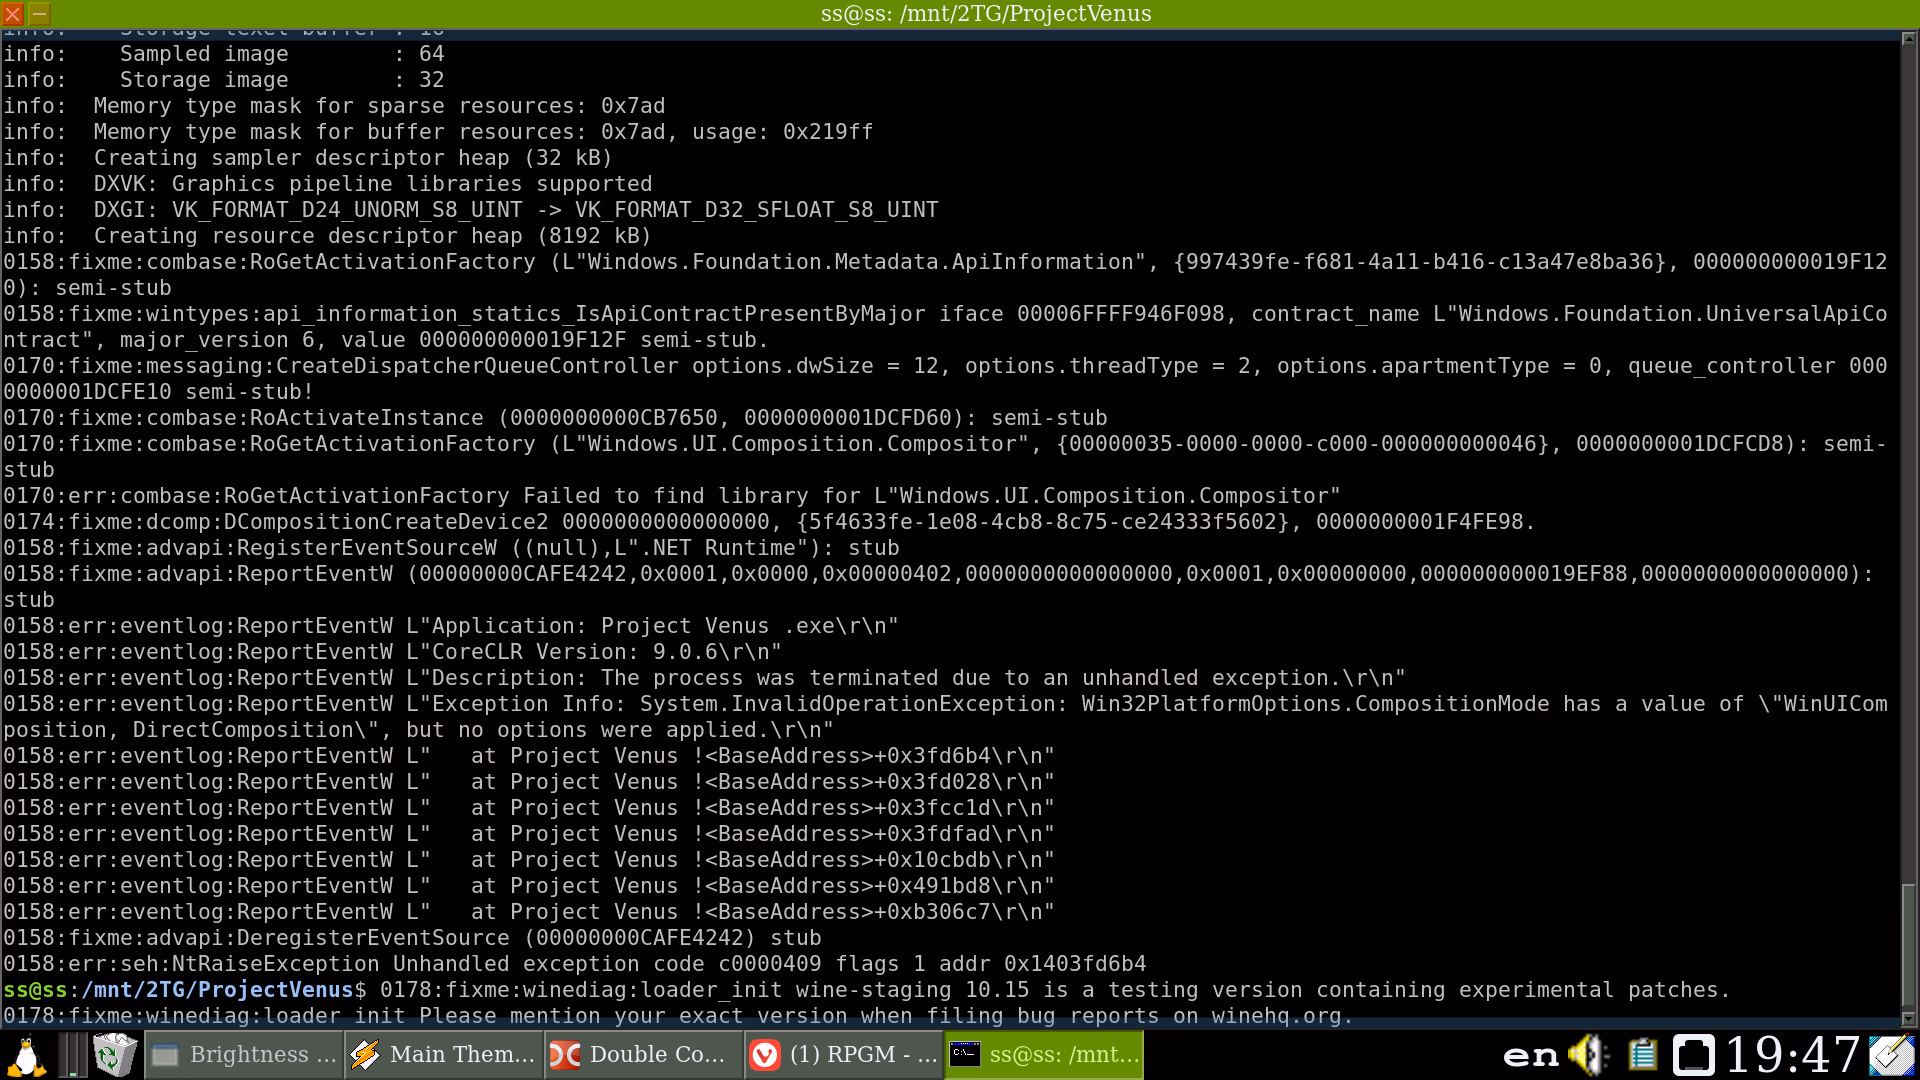The height and width of the screenshot is (1080, 1920).
Task: Click the 19:47 clock
Action: point(1792,1055)
